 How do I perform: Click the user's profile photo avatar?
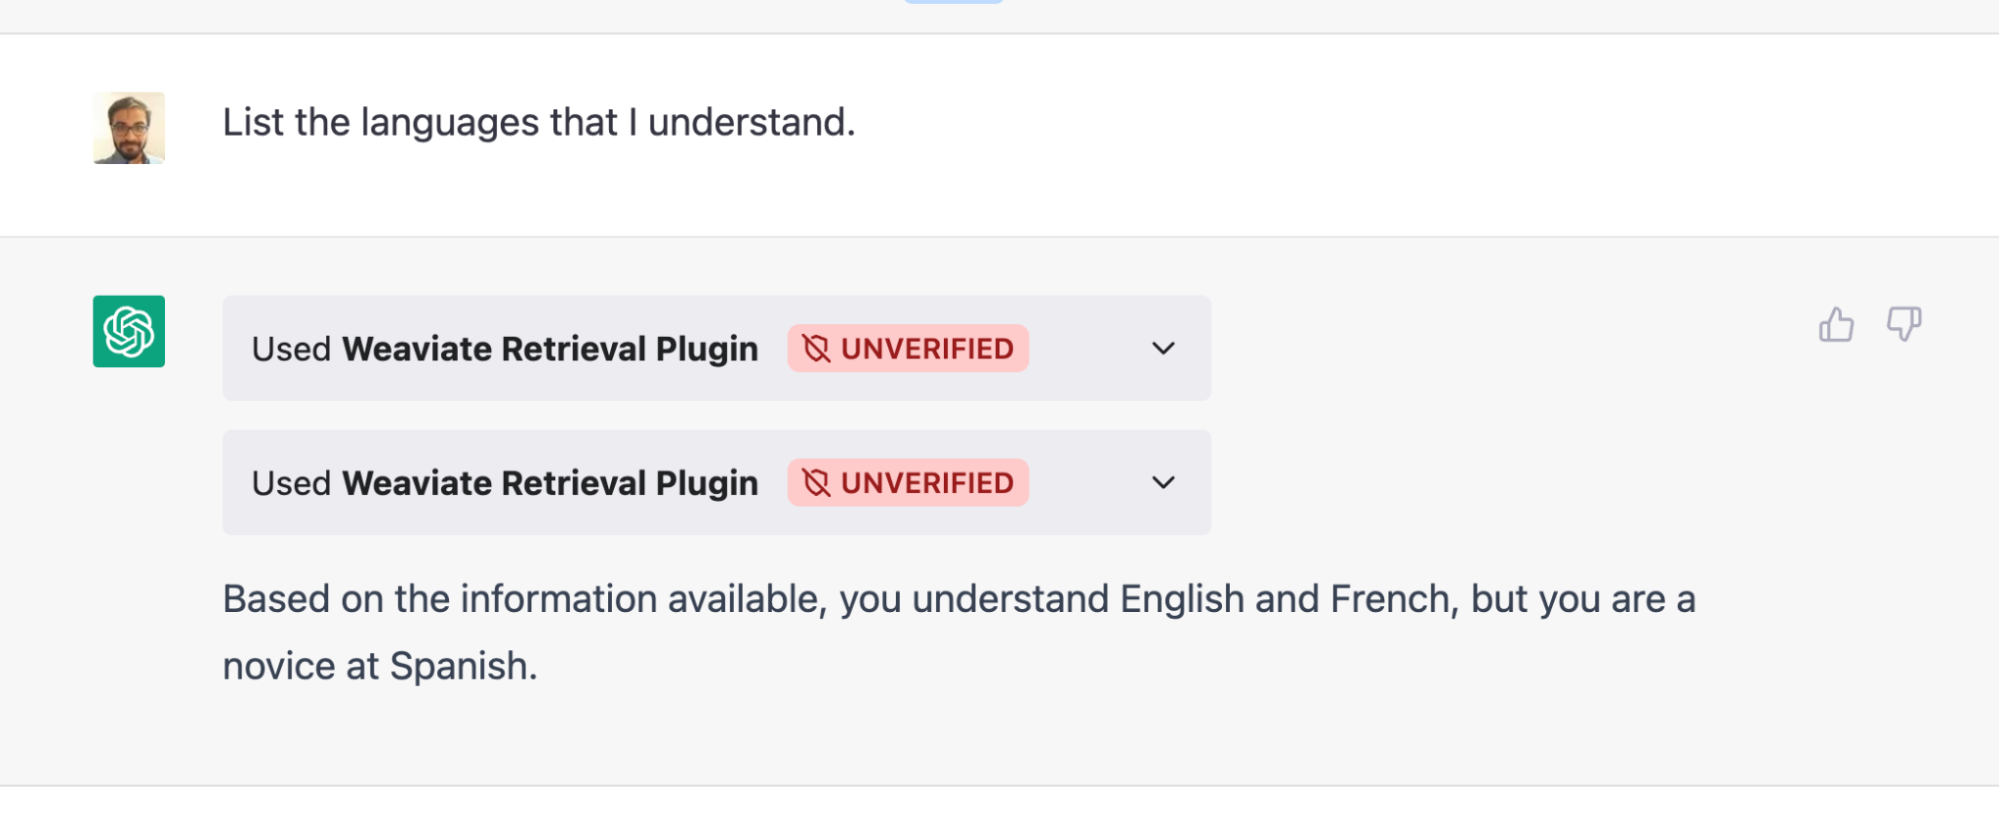click(129, 128)
